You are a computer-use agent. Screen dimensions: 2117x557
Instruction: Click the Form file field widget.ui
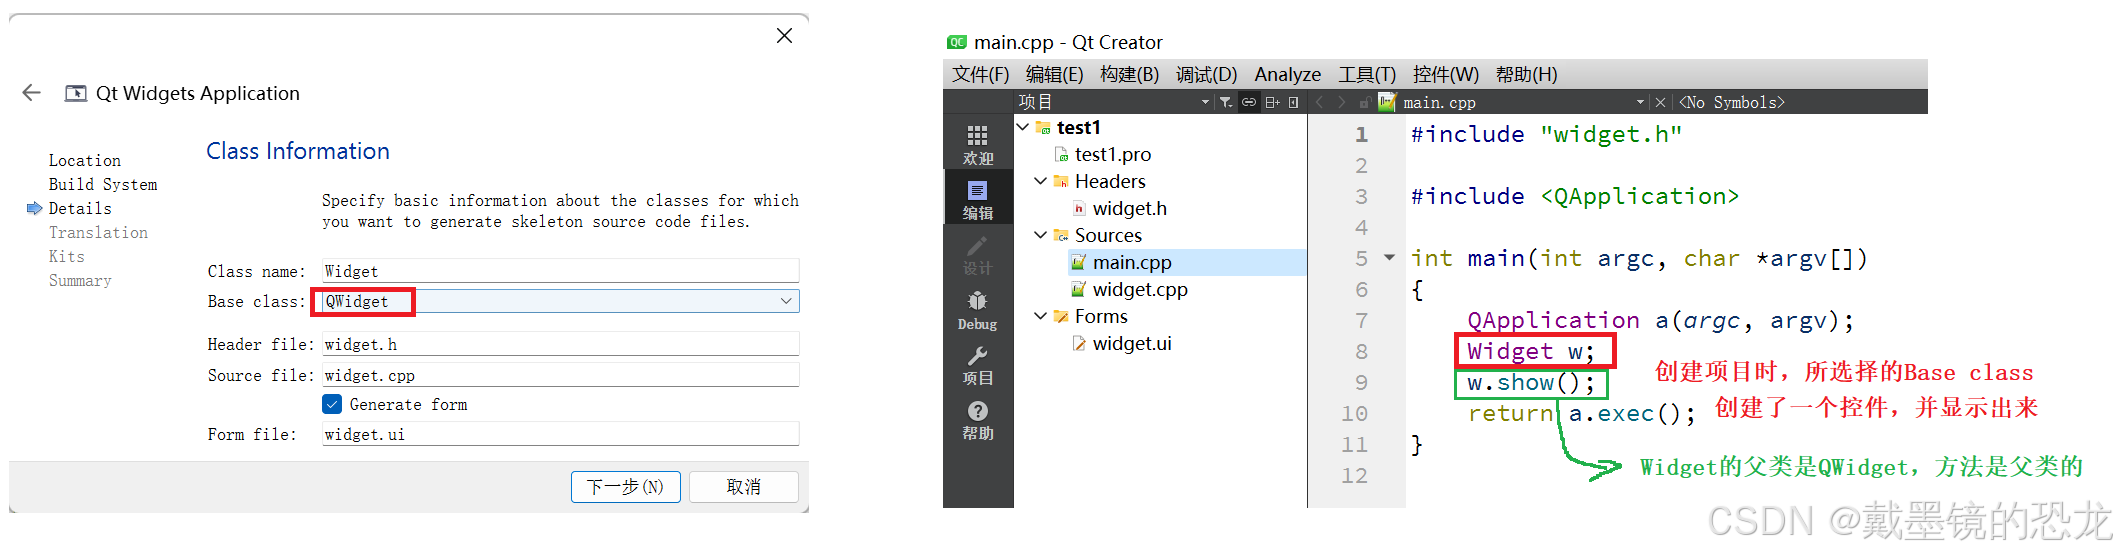tap(560, 434)
